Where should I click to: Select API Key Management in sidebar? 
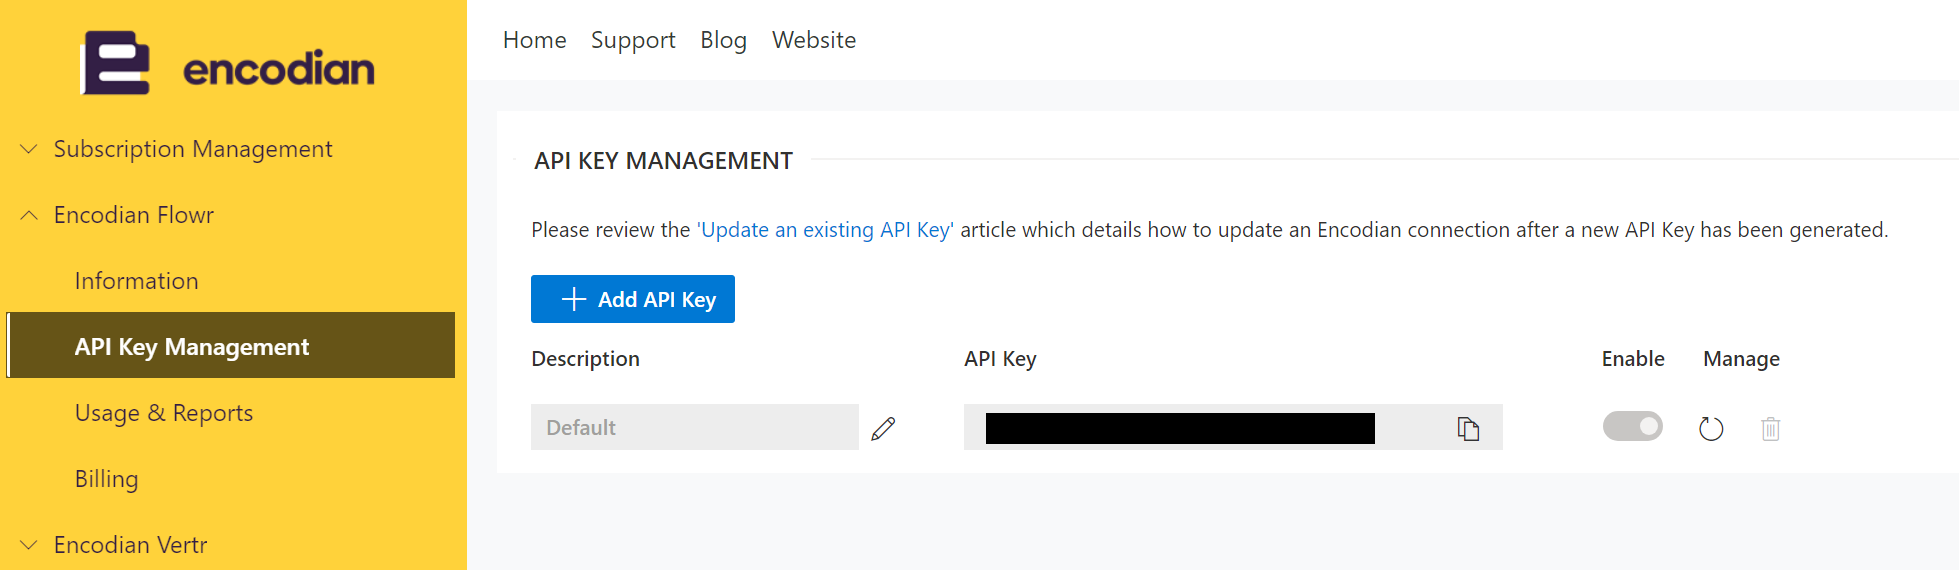pos(231,345)
